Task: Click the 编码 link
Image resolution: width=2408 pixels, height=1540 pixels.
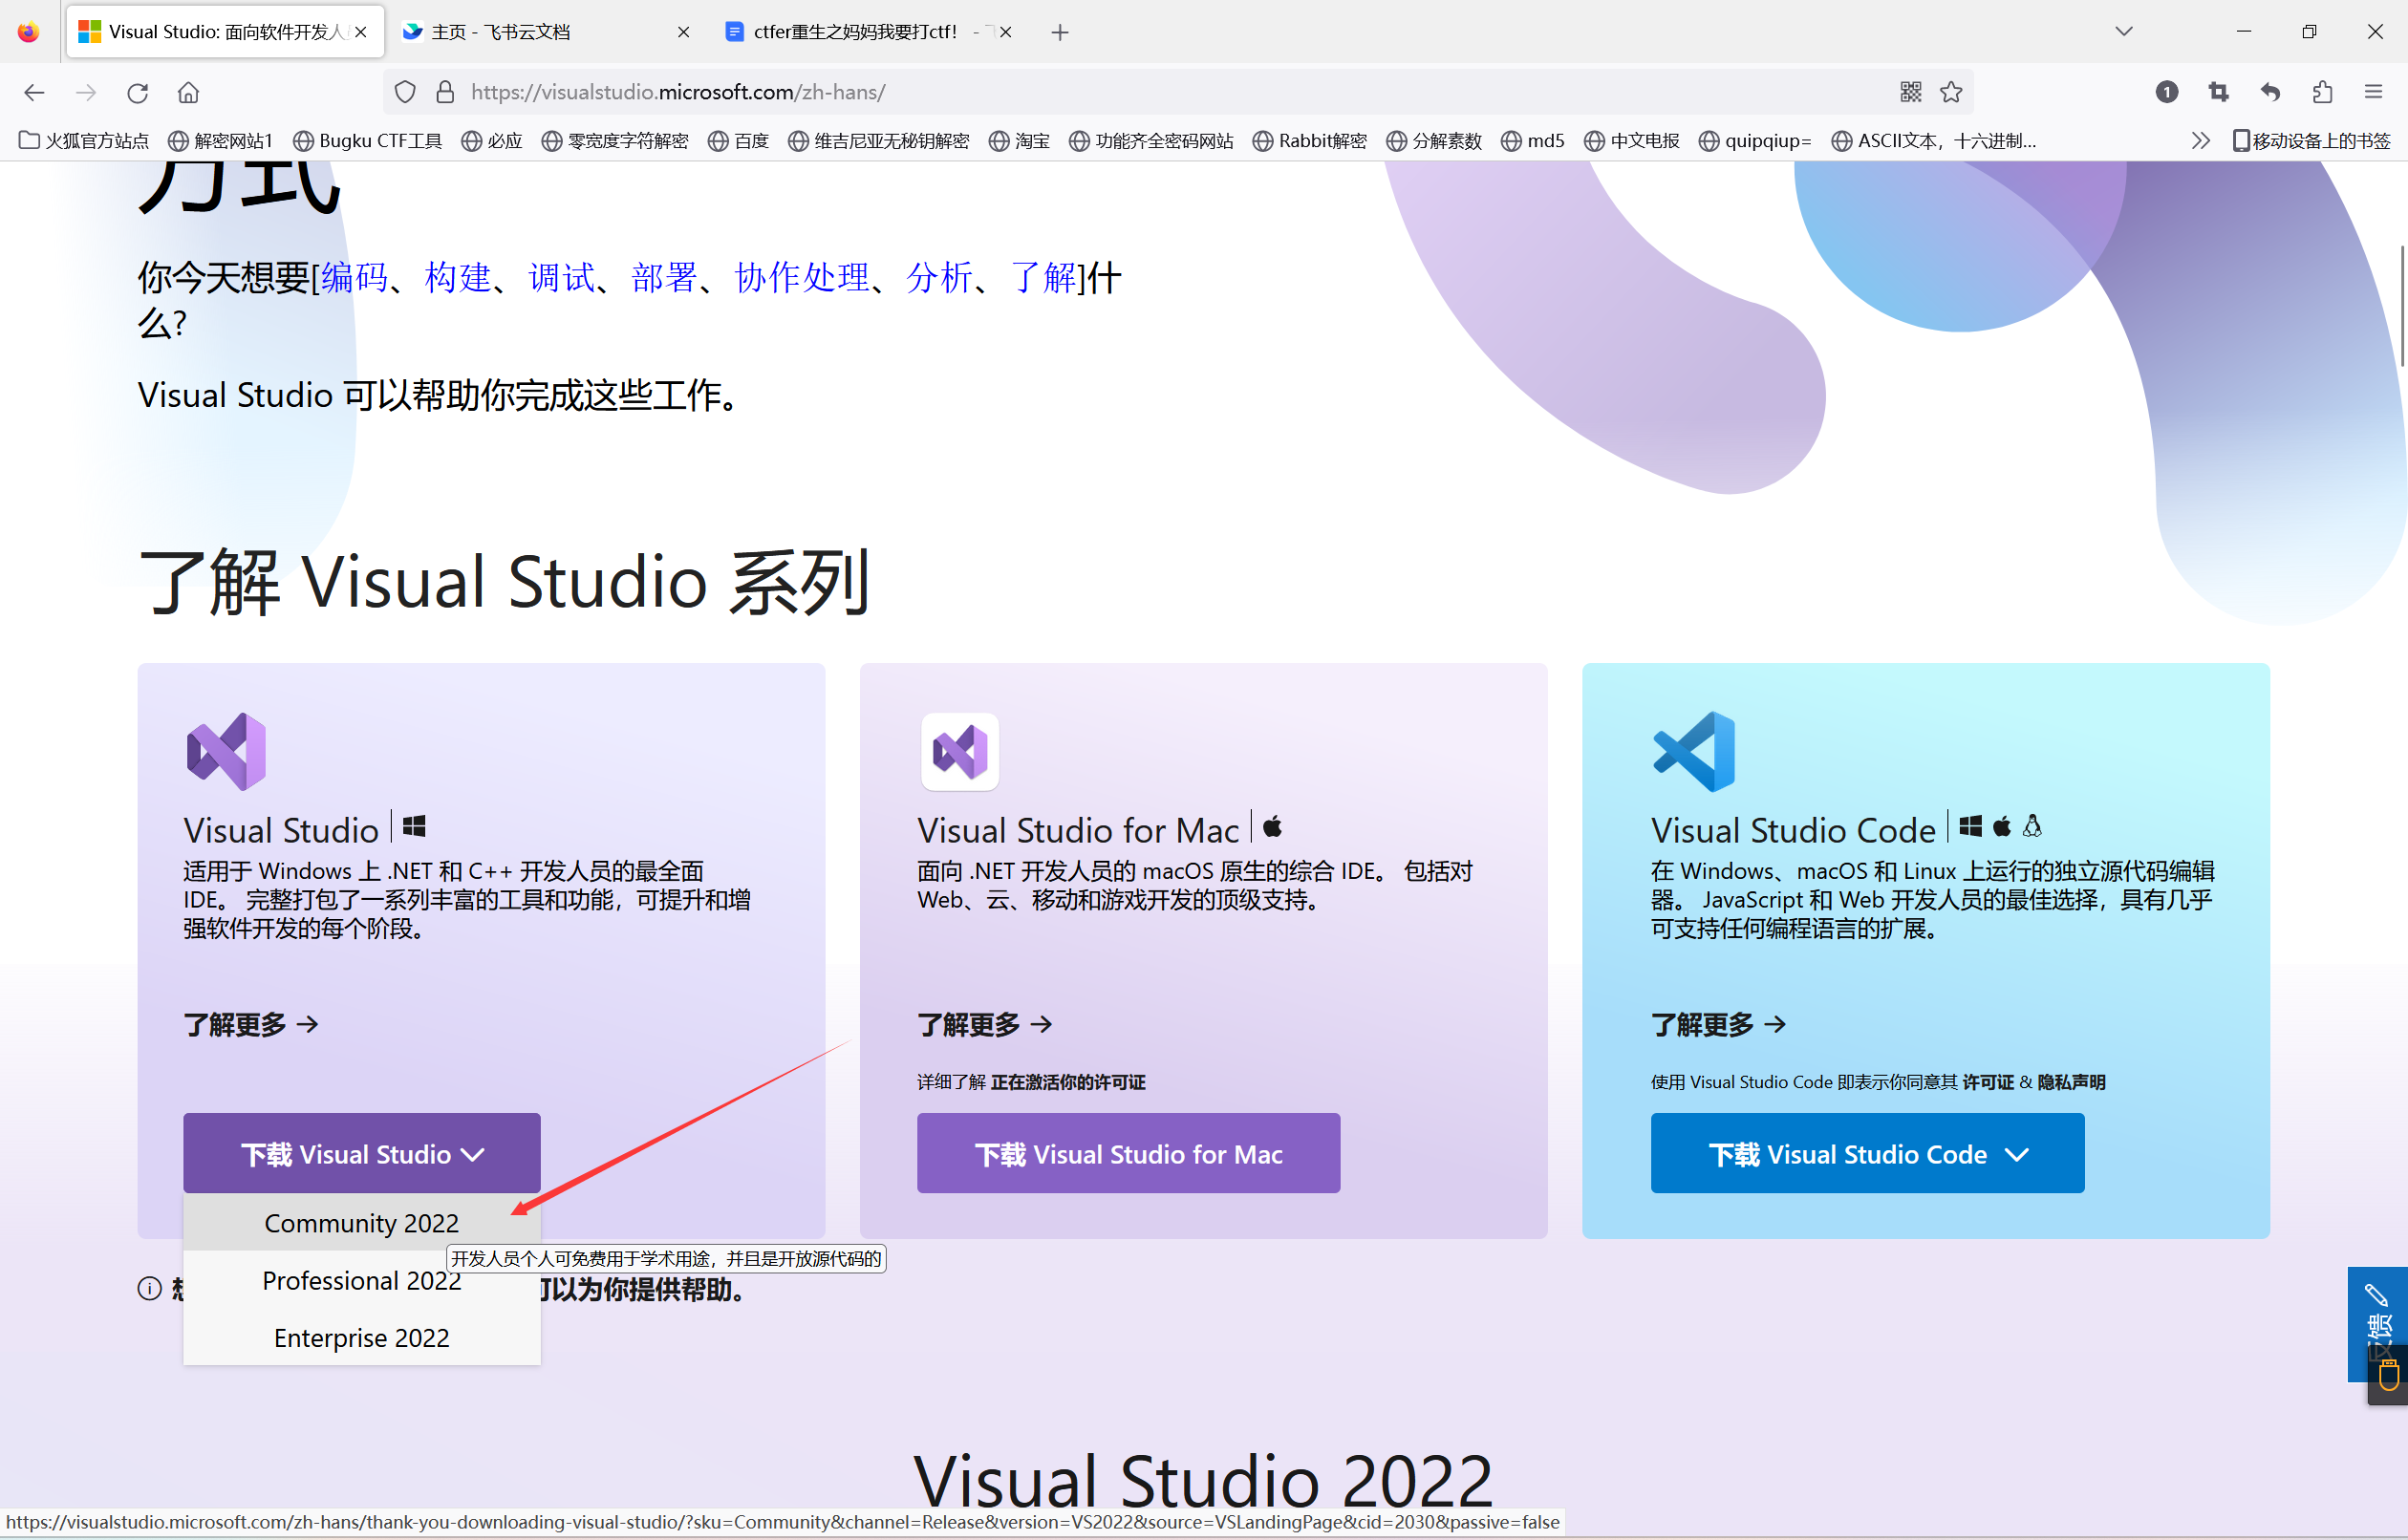Action: pyautogui.click(x=355, y=278)
